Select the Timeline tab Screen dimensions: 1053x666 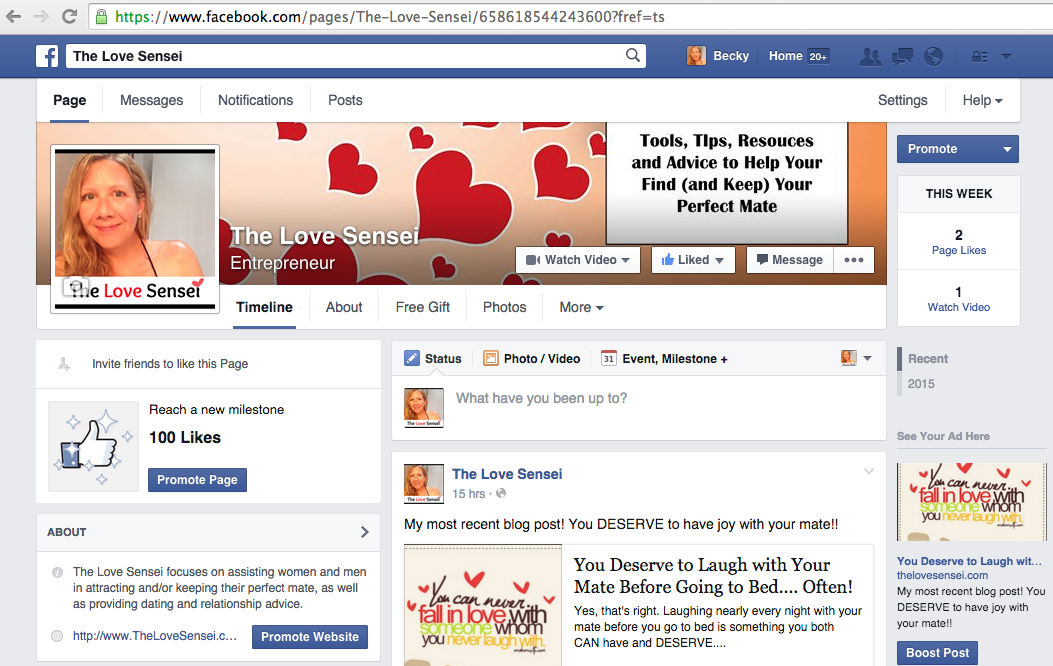[265, 307]
